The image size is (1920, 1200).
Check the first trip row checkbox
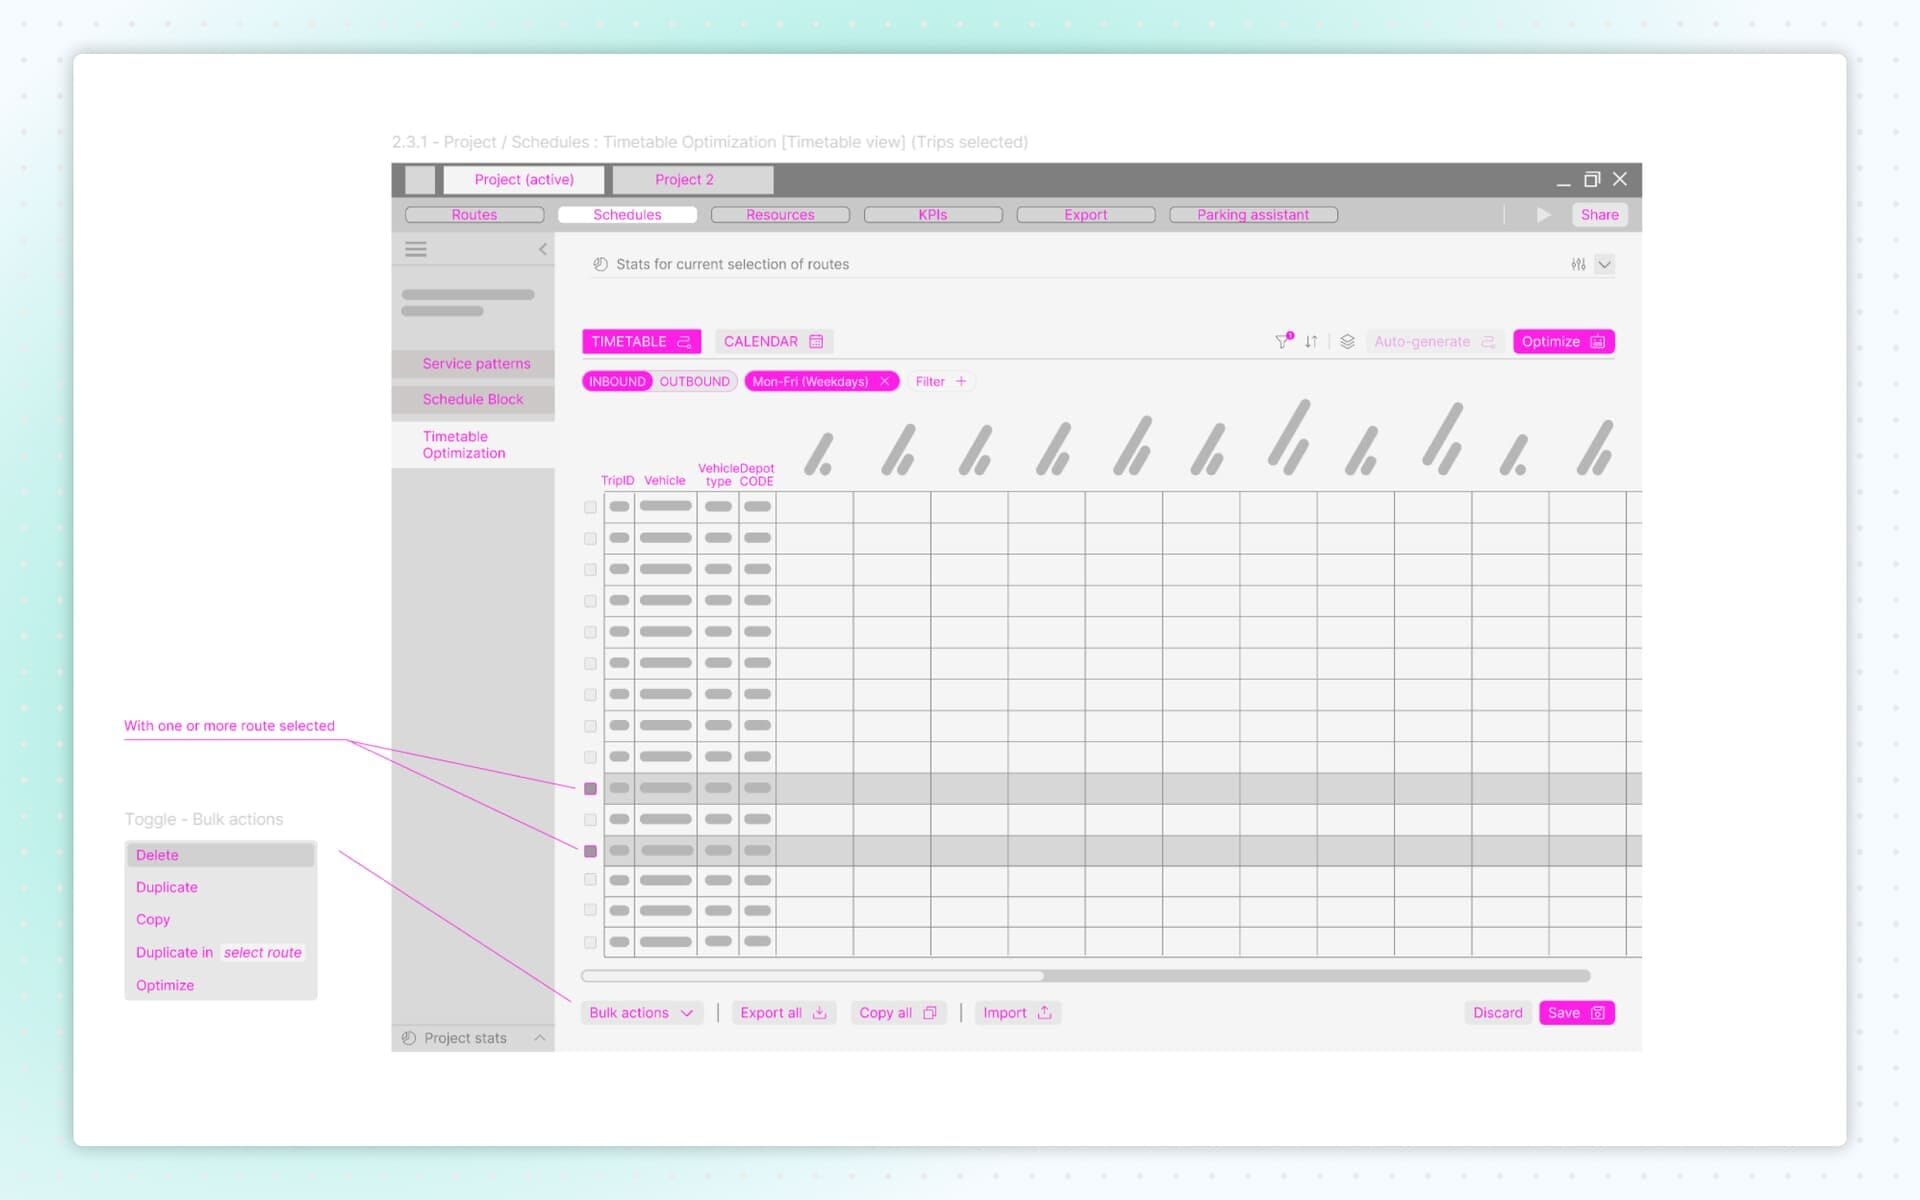point(590,507)
